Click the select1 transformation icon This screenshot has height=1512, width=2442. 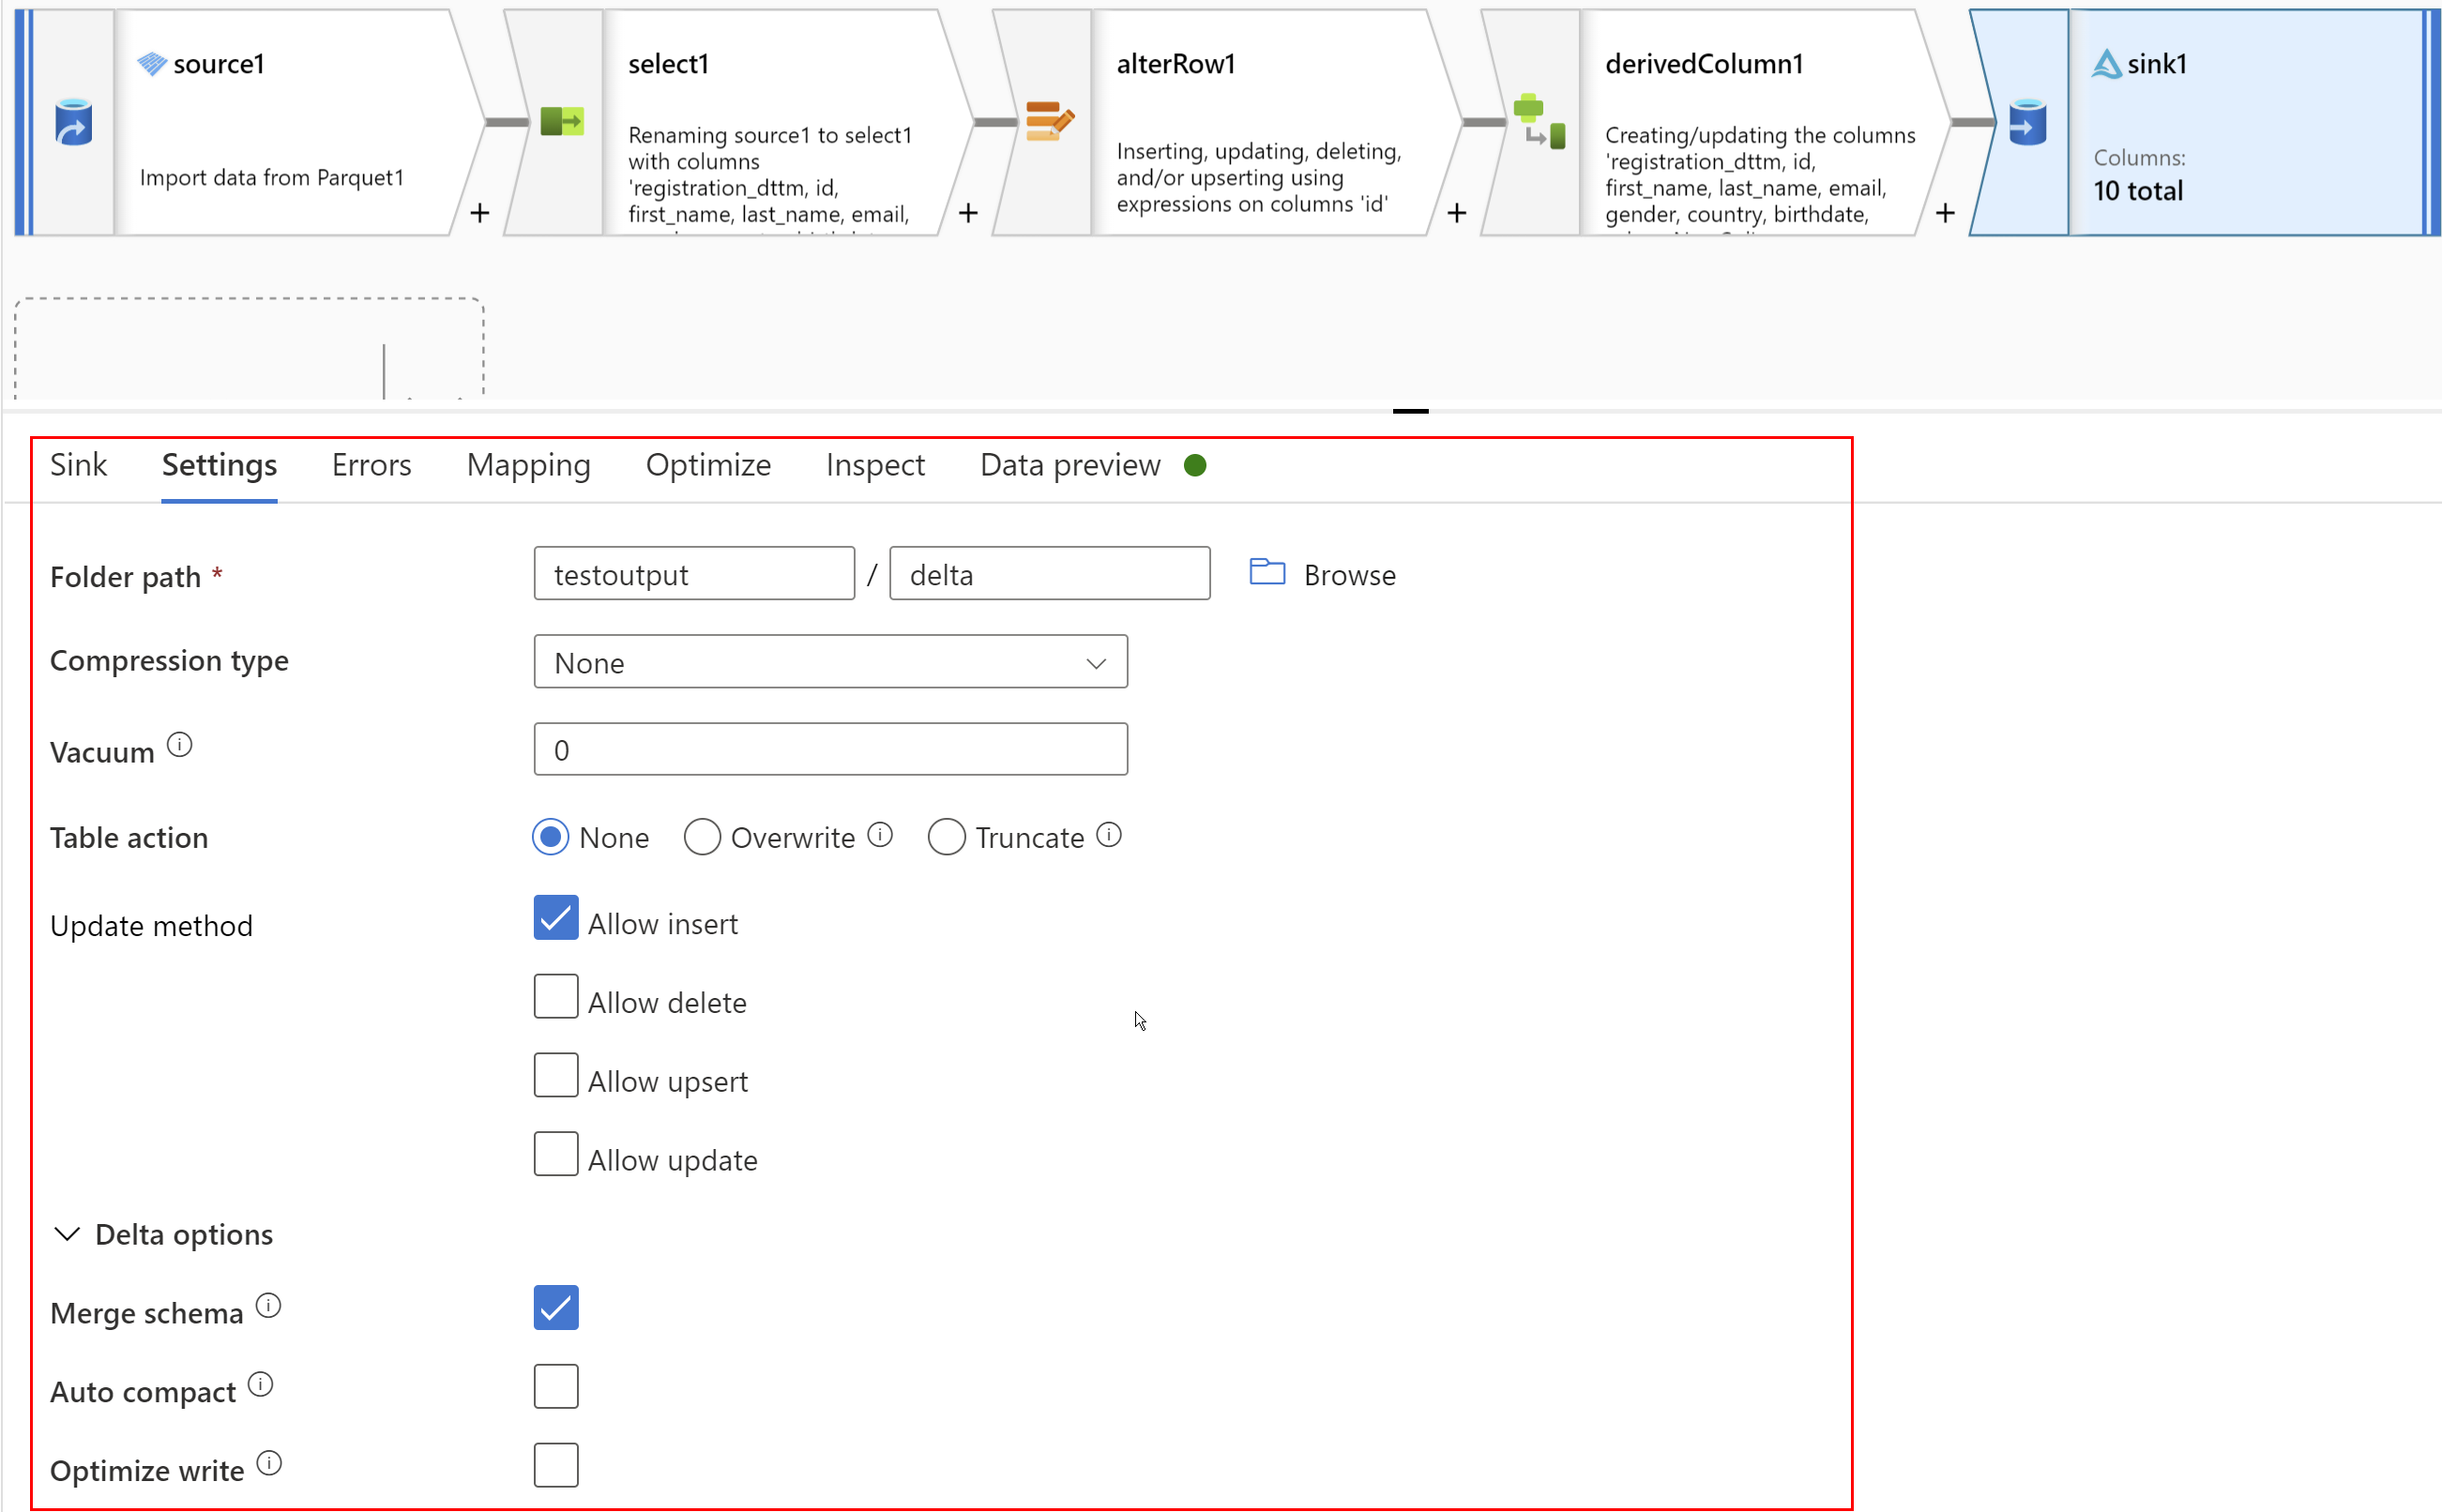coord(564,120)
